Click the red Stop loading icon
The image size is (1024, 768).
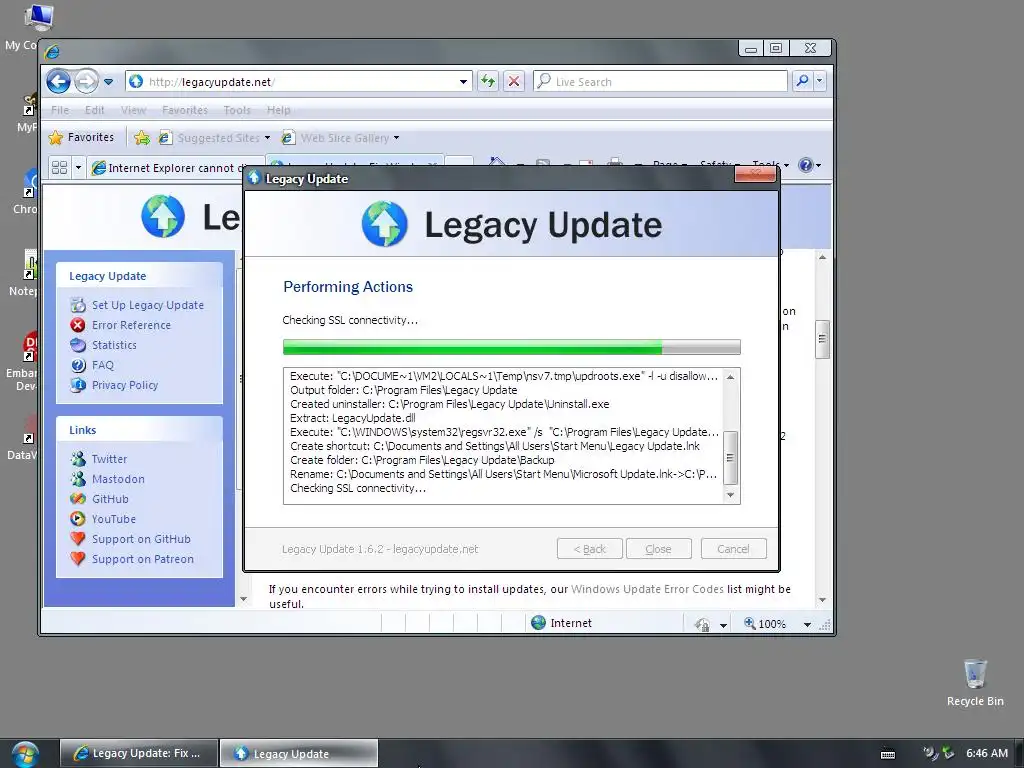click(514, 82)
